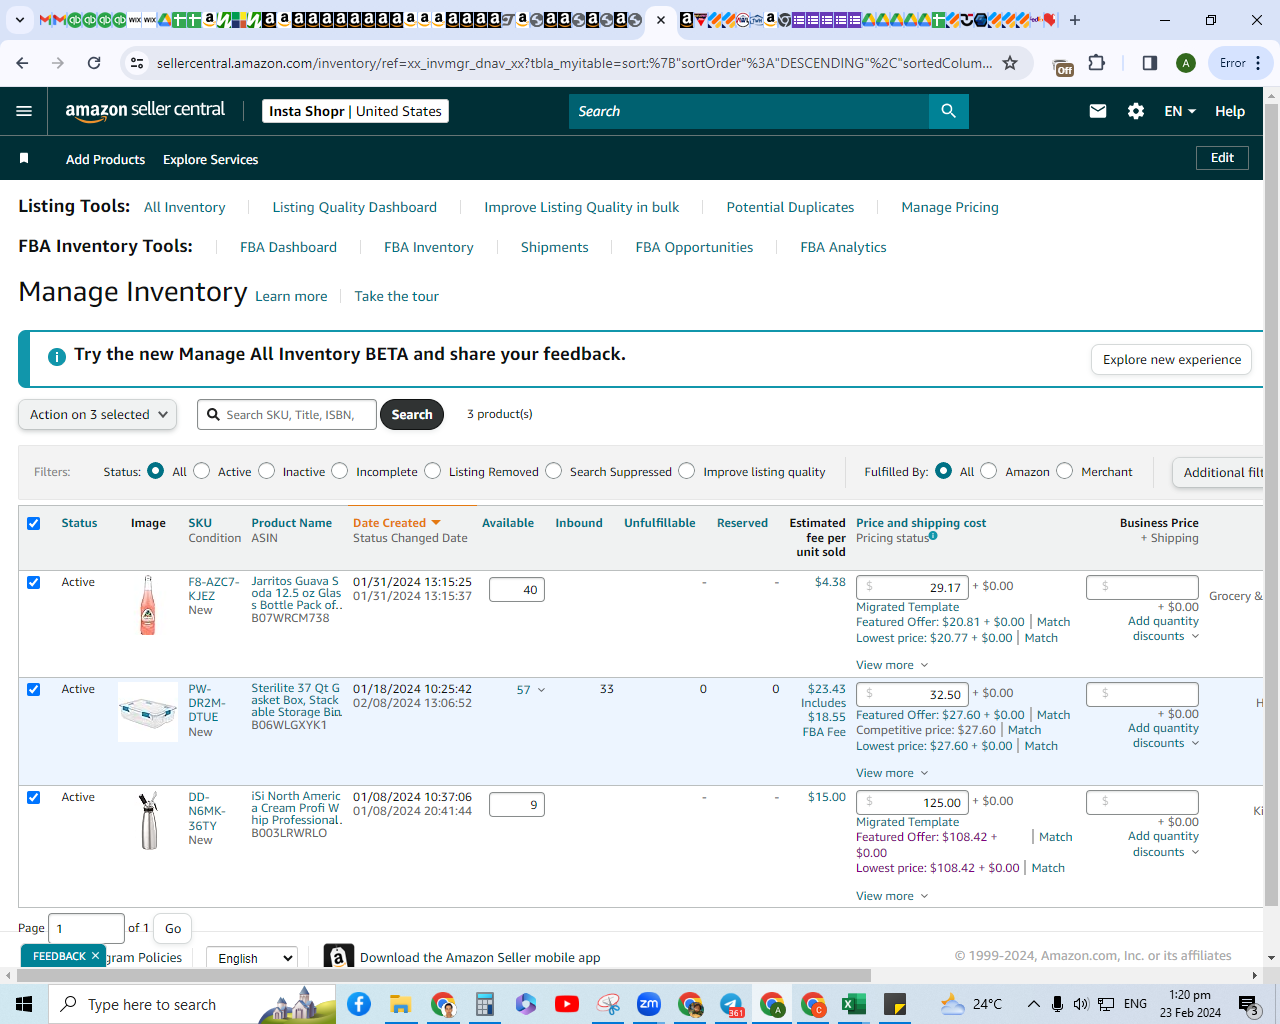
Task: Select Fulfilled By Amazon radio button
Action: [989, 471]
